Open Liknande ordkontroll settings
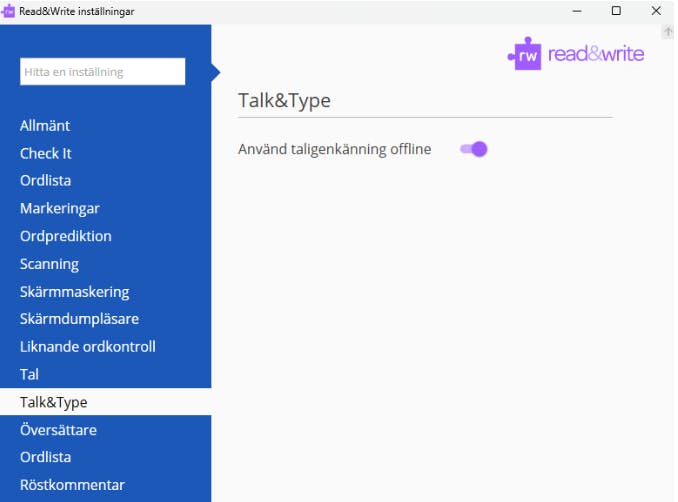 88,347
